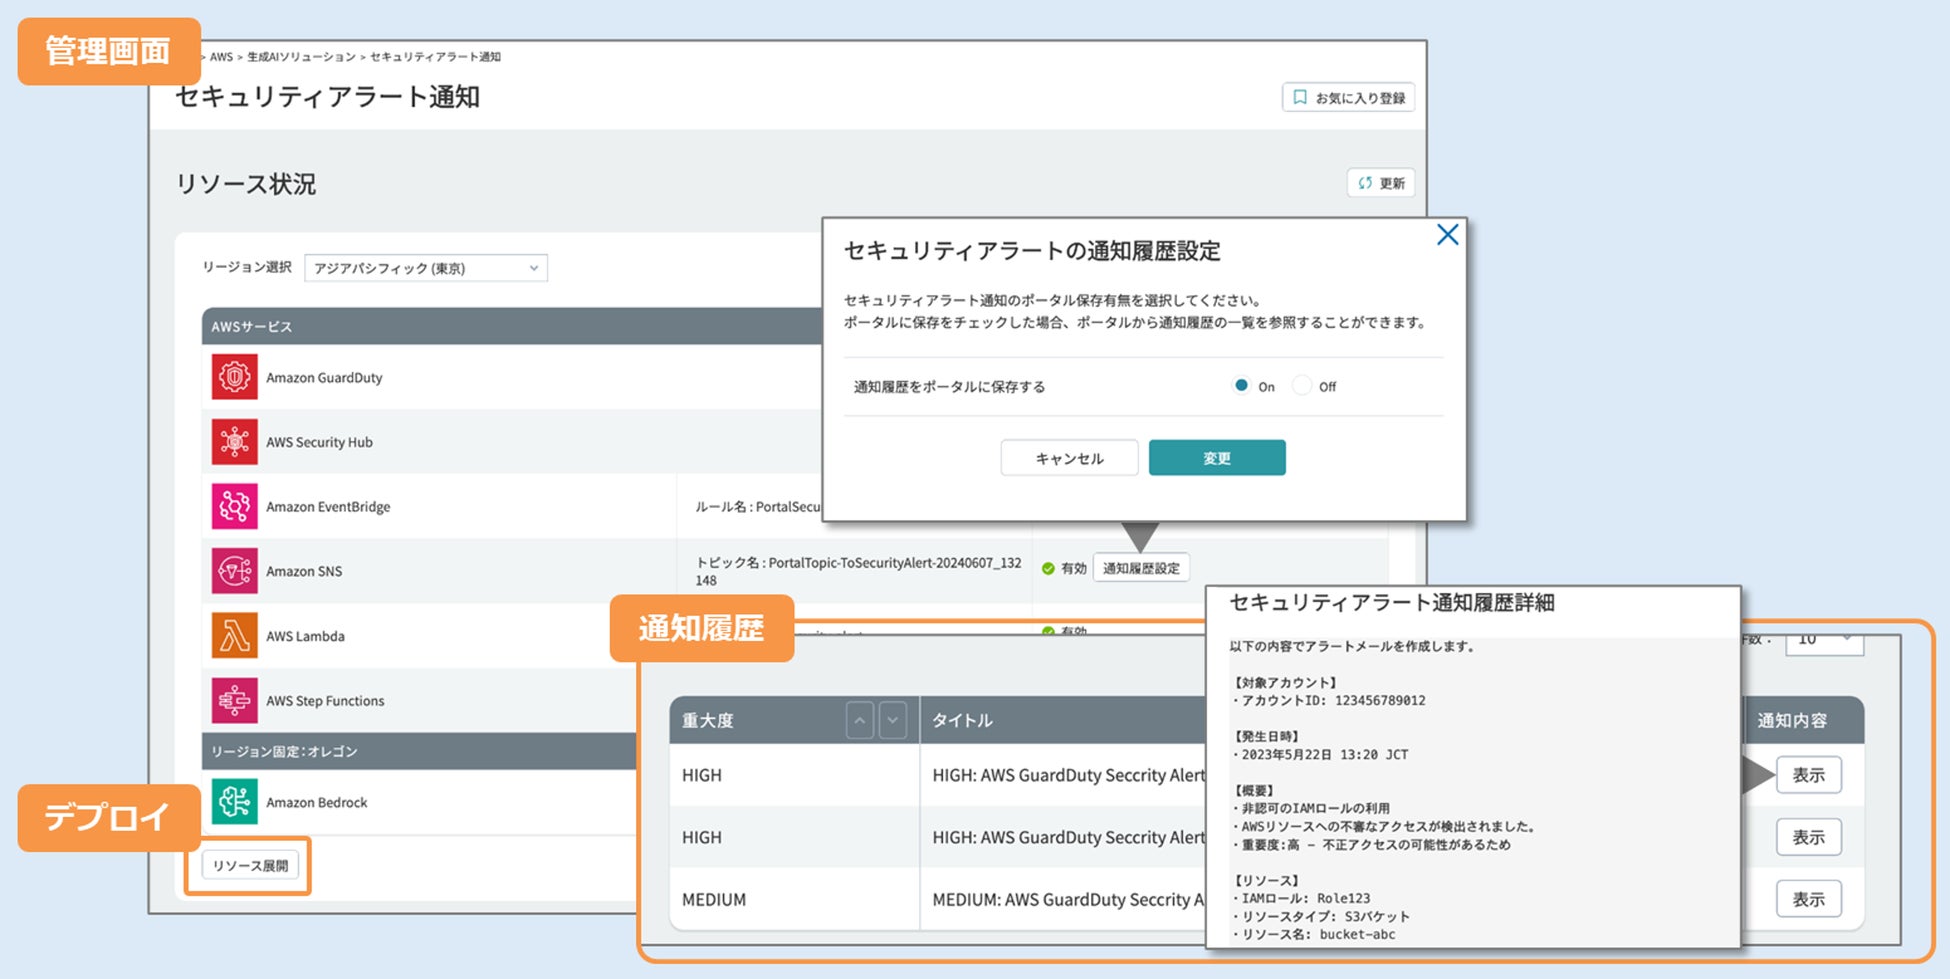Click the green 有効 status icon in the Amazon SNS row
This screenshot has height=979, width=1950.
click(1048, 568)
